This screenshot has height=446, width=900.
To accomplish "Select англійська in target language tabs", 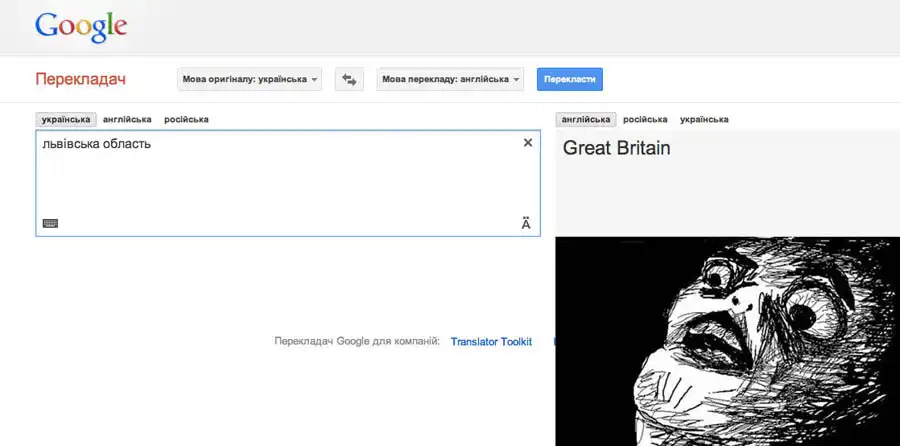I will [x=586, y=119].
